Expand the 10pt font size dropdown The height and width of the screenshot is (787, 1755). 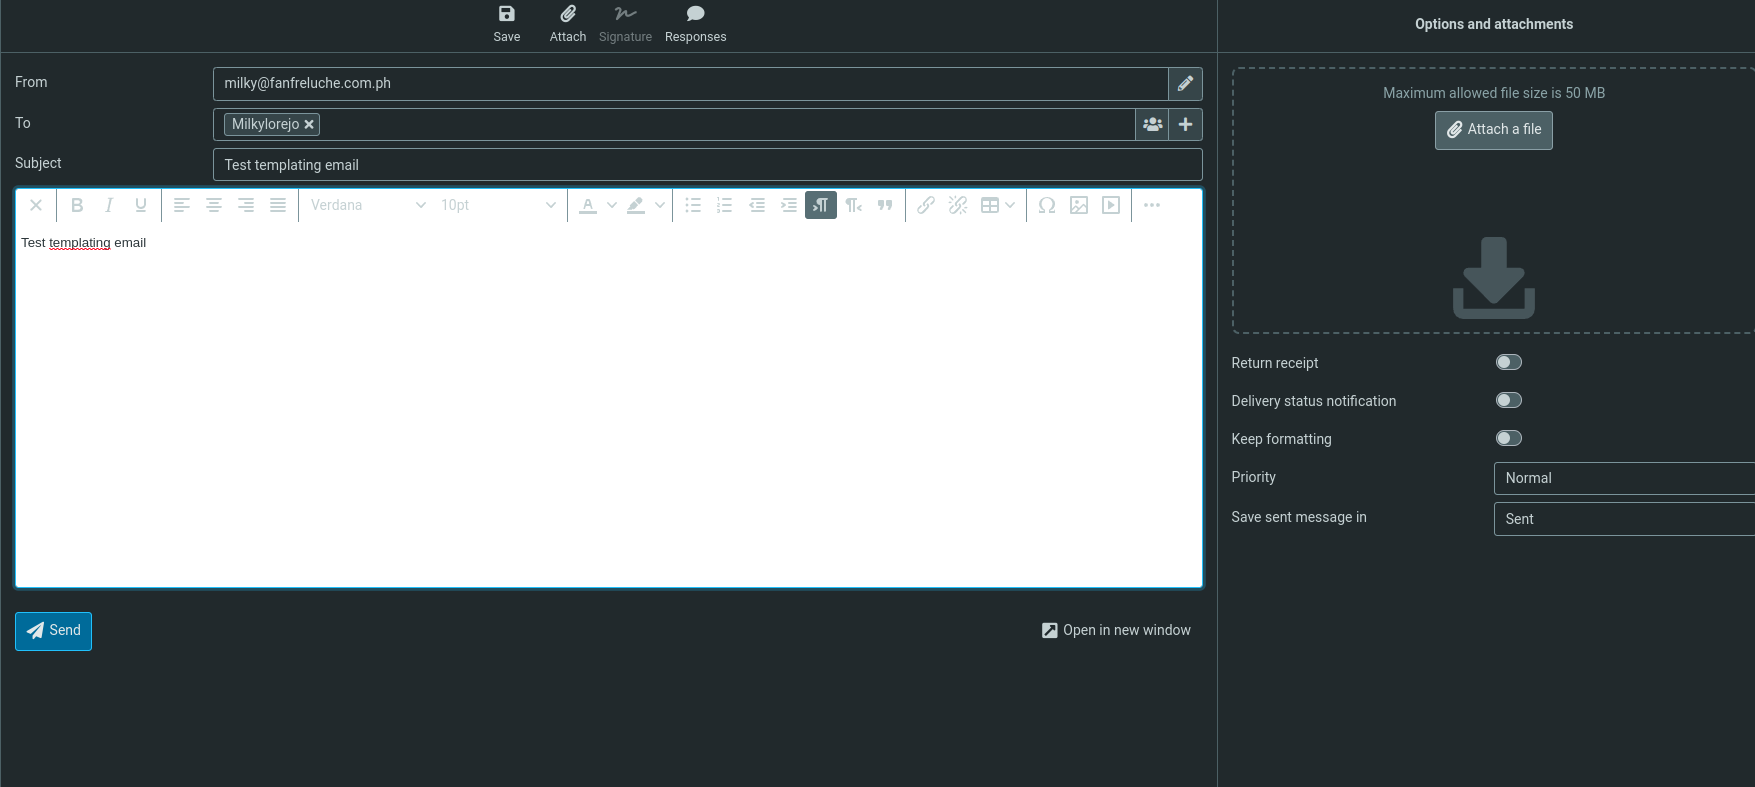(x=497, y=205)
